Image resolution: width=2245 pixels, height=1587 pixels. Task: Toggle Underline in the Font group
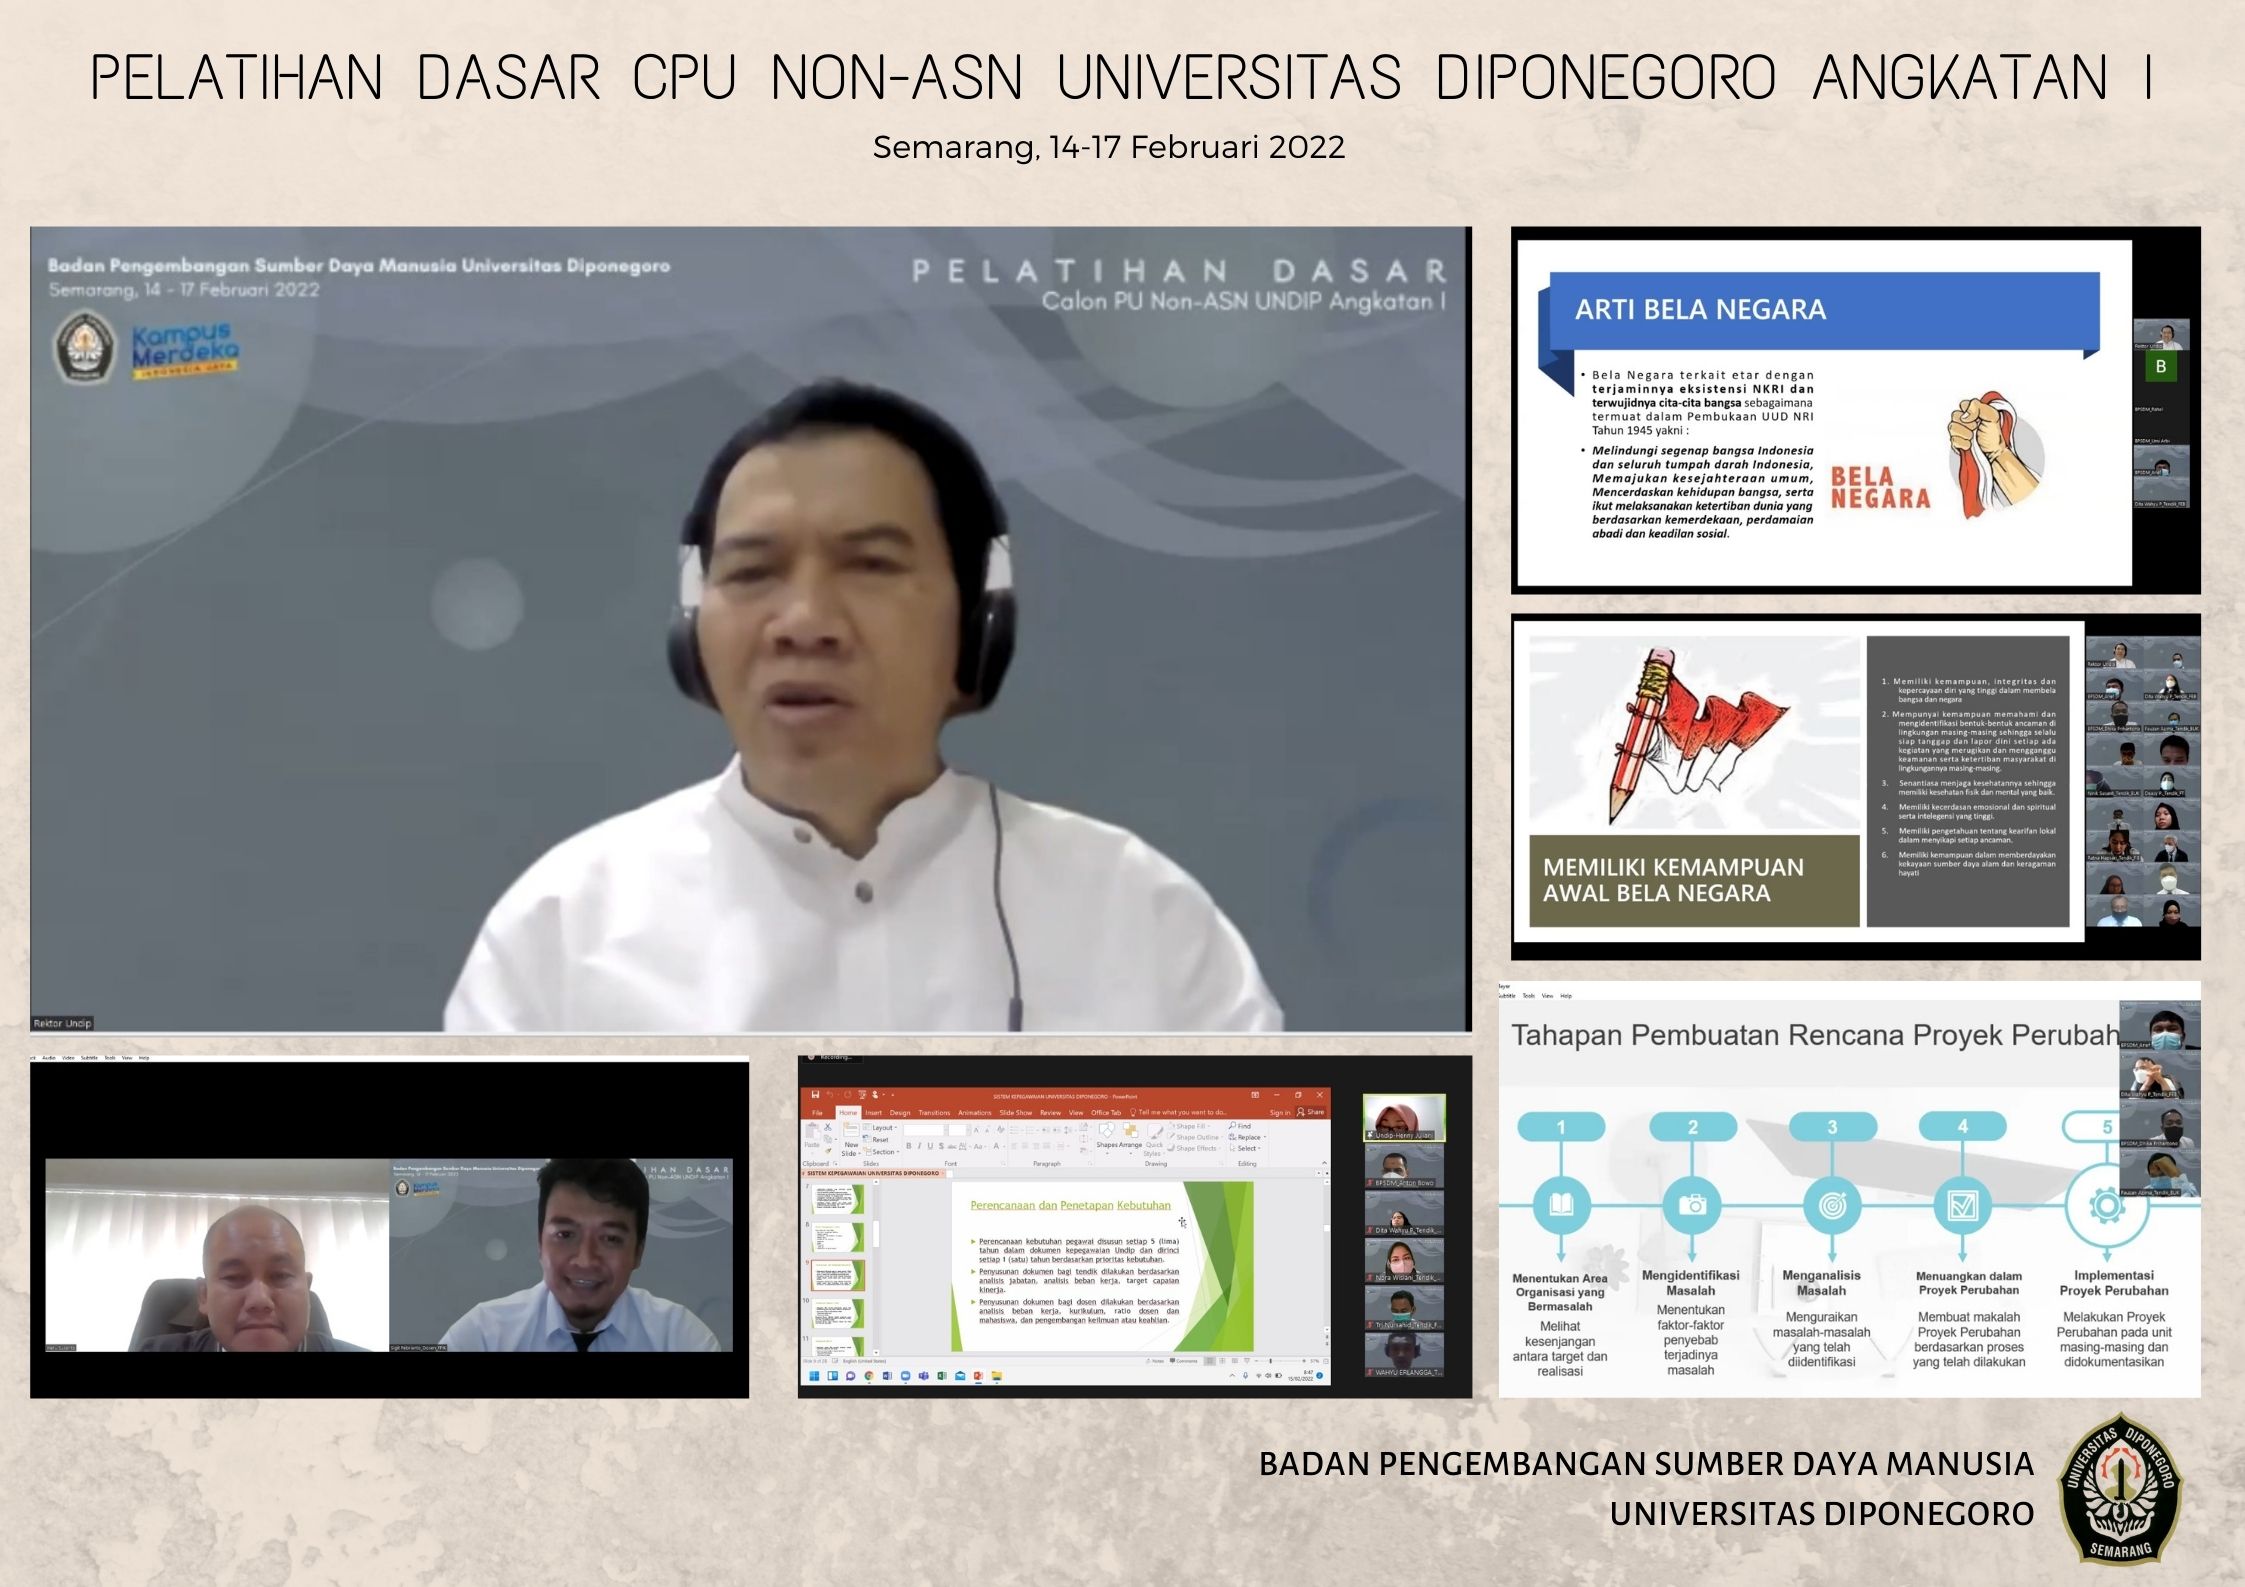pos(930,1146)
